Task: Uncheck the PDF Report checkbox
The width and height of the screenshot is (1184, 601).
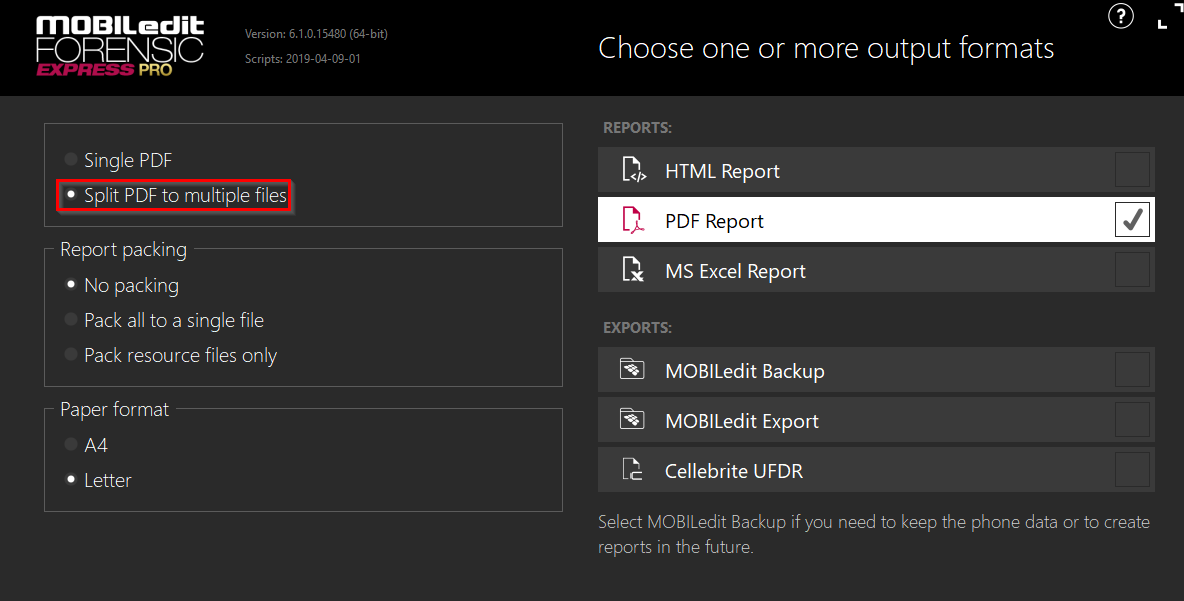Action: click(1132, 220)
